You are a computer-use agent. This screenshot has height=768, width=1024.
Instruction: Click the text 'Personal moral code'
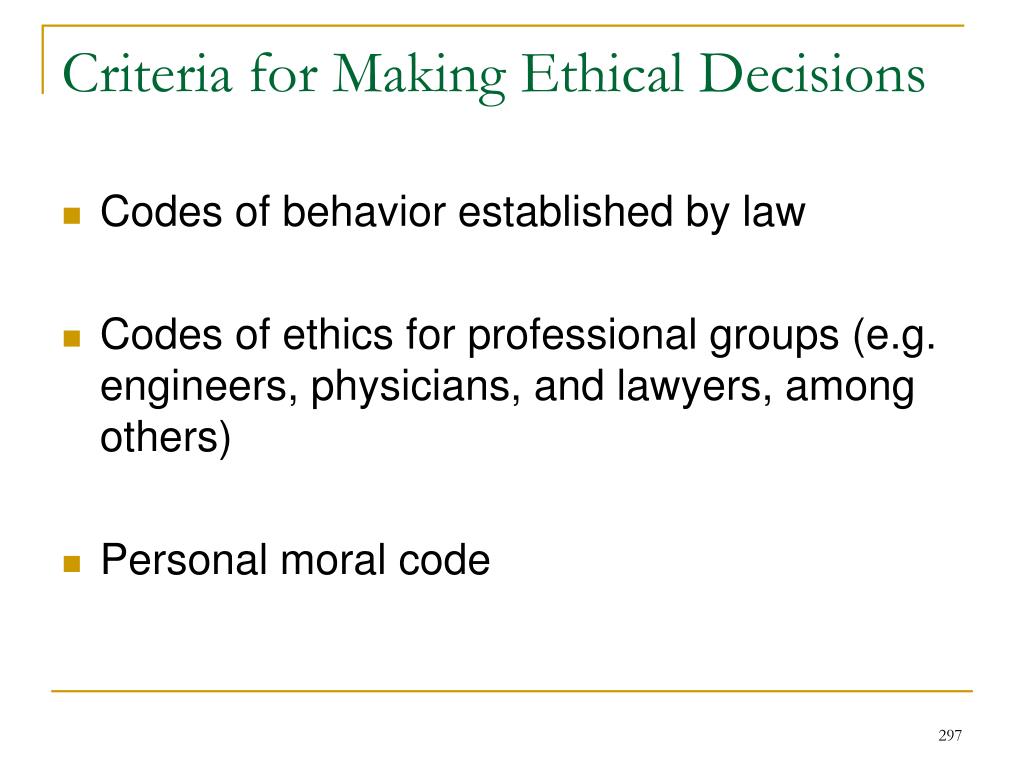click(x=295, y=560)
